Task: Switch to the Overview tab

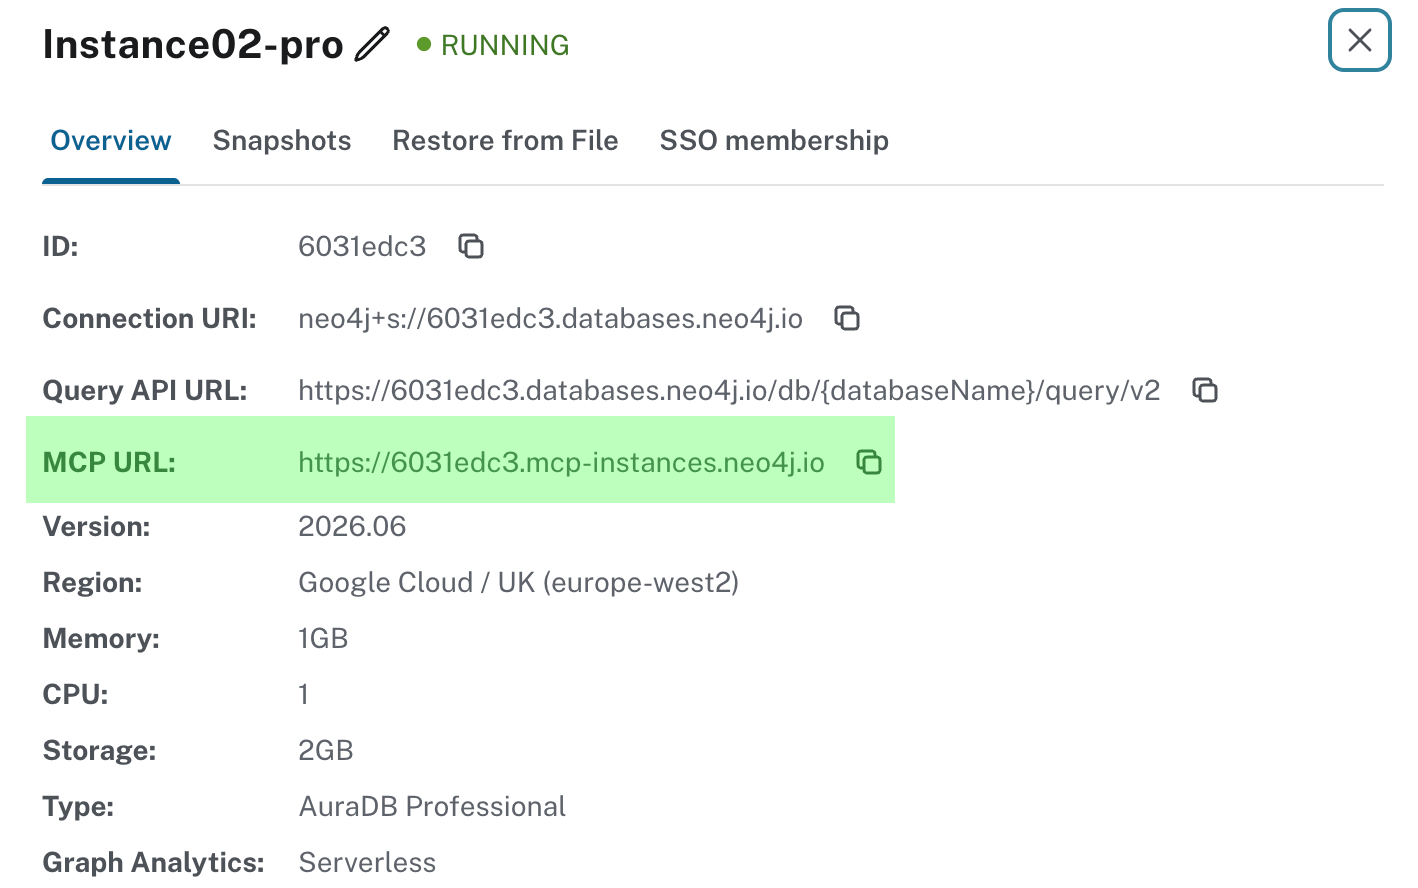Action: pos(111,141)
